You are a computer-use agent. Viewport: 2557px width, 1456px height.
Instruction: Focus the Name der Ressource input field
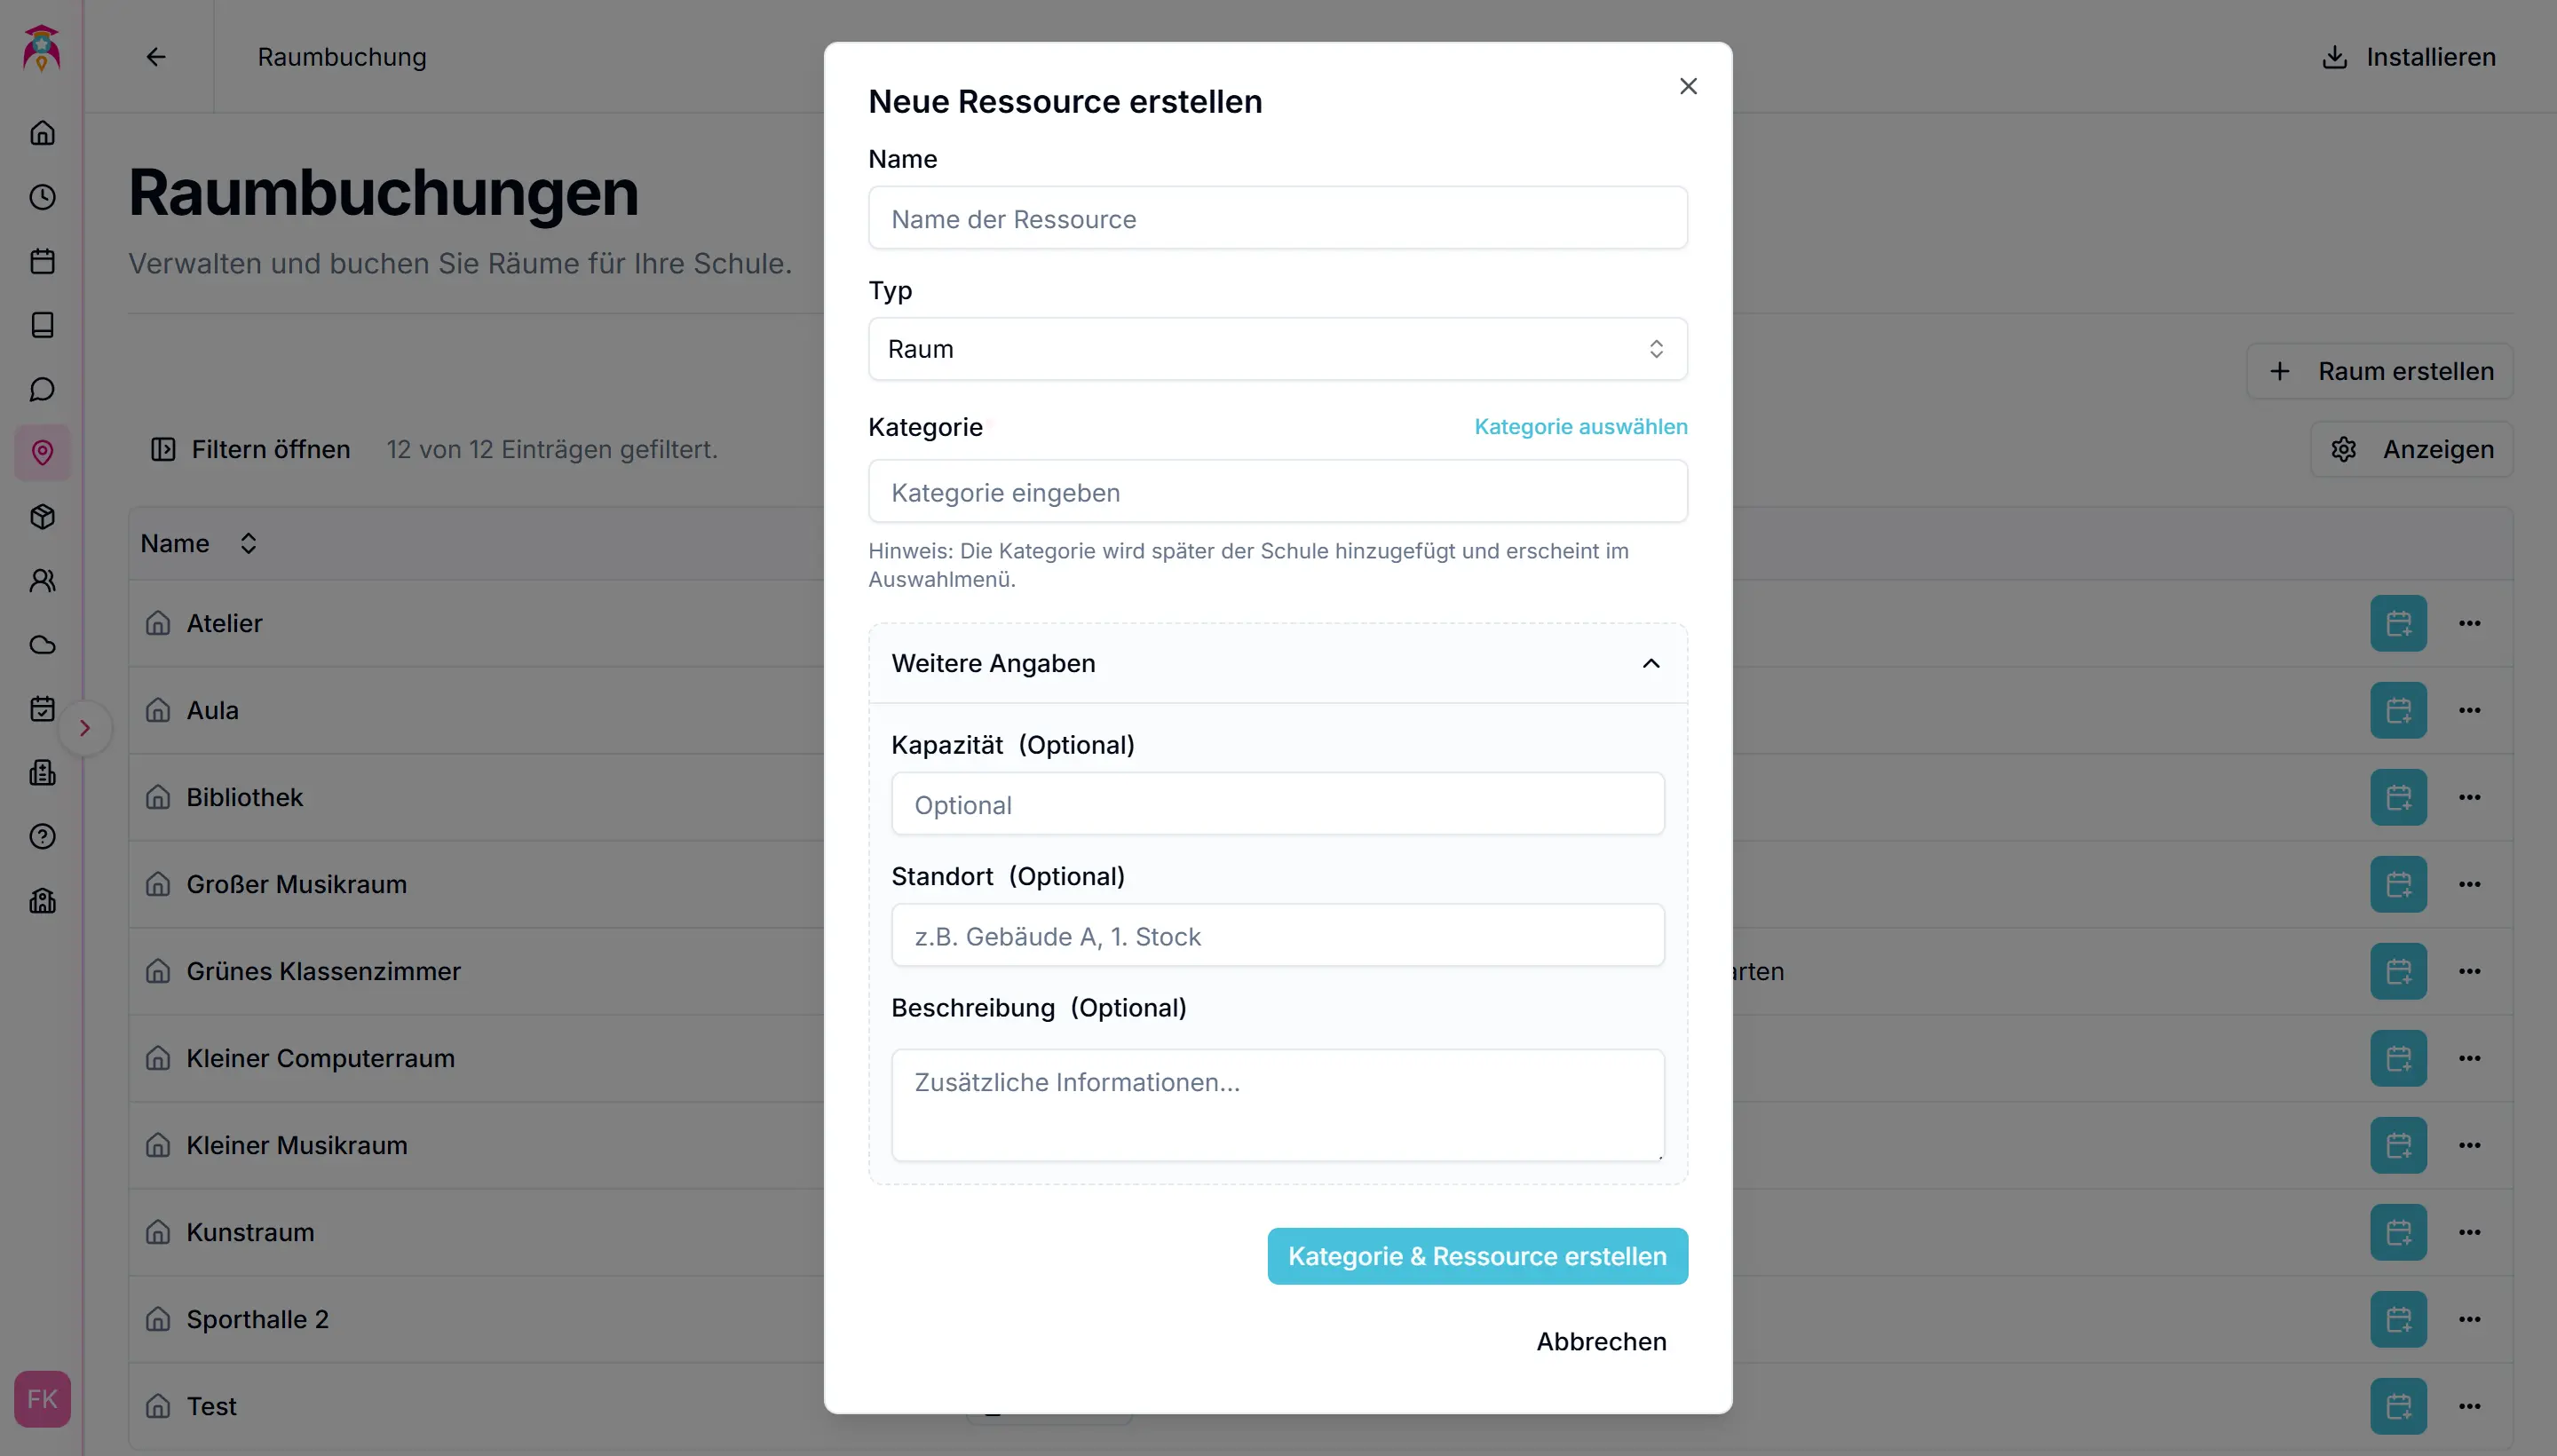pyautogui.click(x=1277, y=219)
